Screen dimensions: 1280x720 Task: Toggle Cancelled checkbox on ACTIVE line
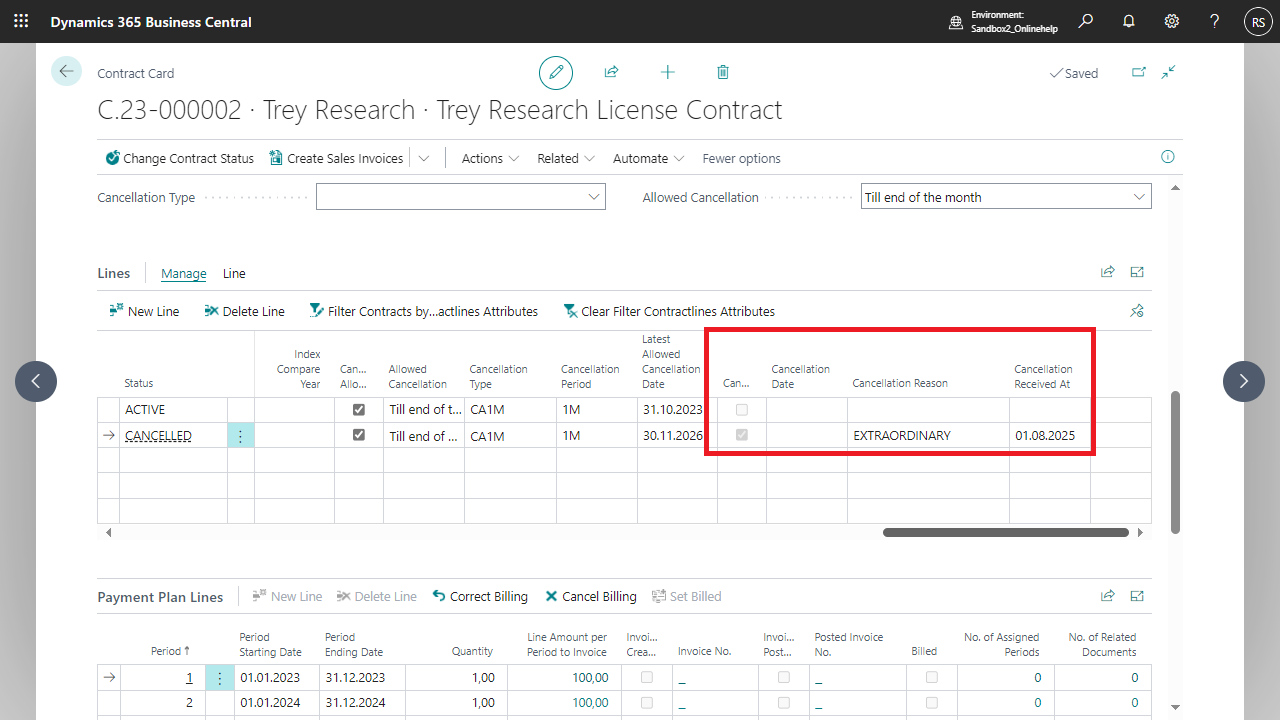tap(742, 410)
